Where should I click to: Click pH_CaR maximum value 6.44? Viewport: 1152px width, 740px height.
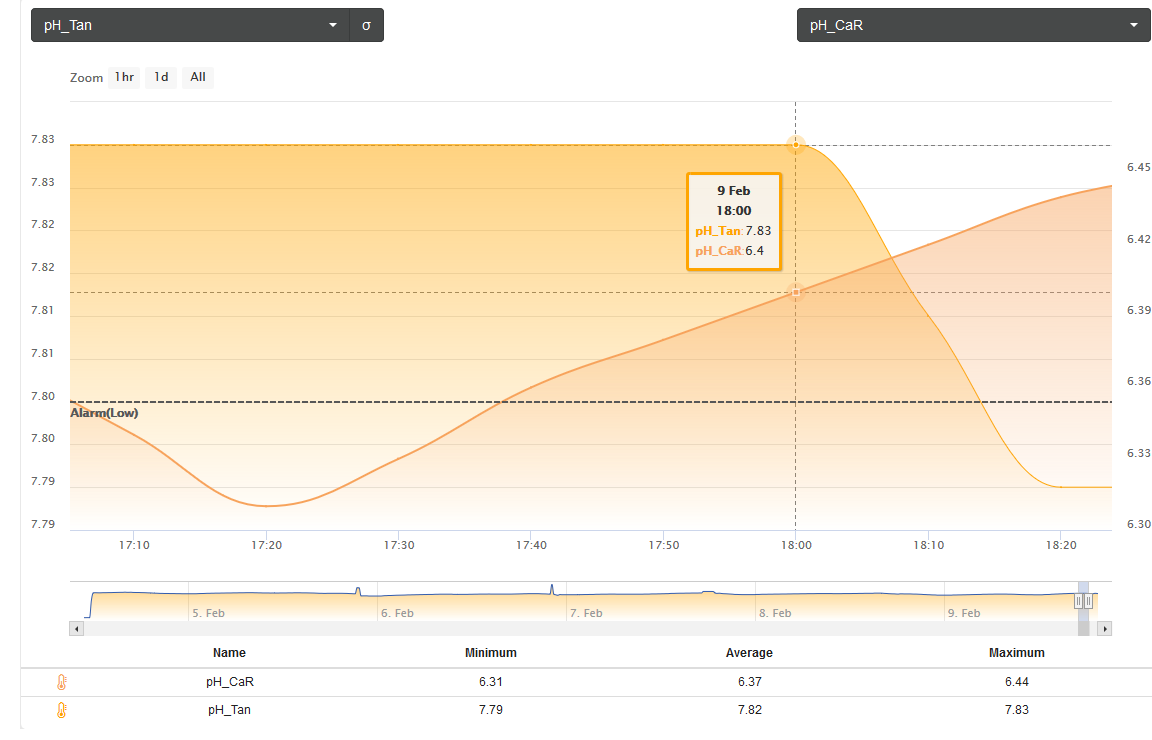click(x=1017, y=682)
